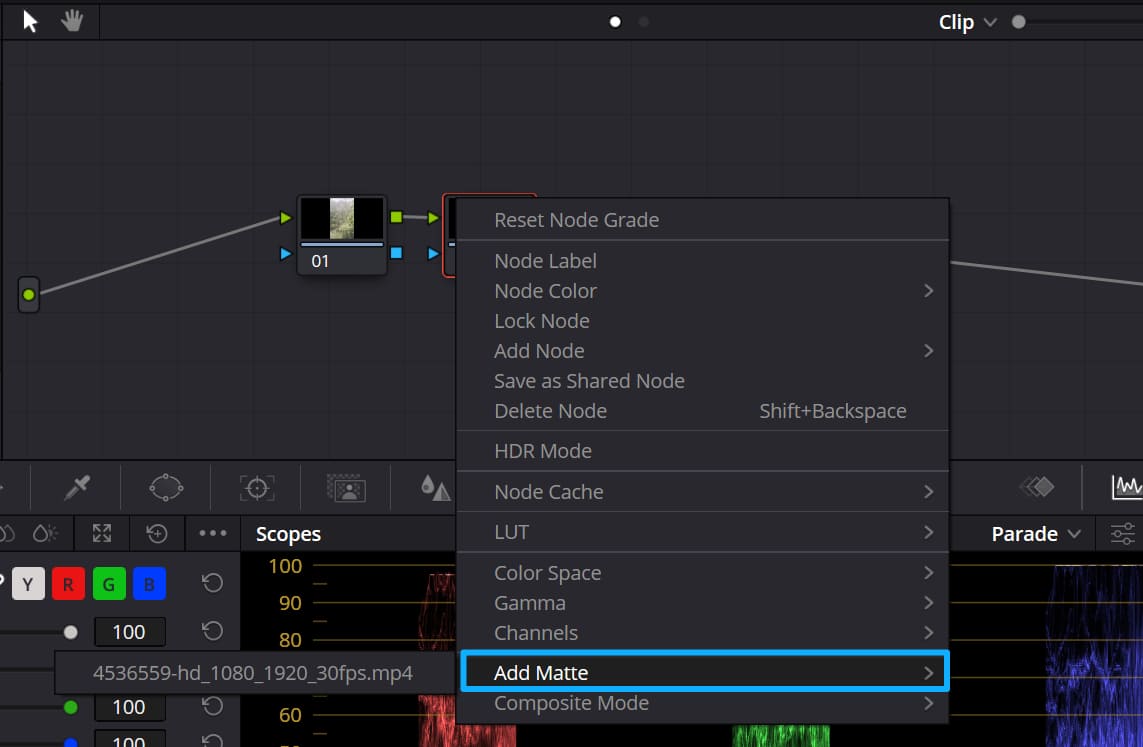Activate the Tracker tool
The image size is (1143, 747).
[x=256, y=488]
